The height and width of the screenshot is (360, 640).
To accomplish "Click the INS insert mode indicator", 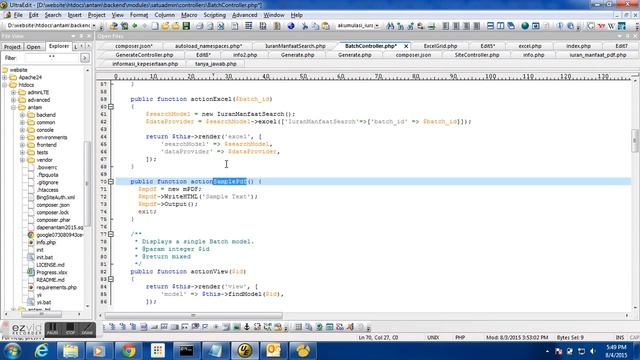I will (x=620, y=338).
